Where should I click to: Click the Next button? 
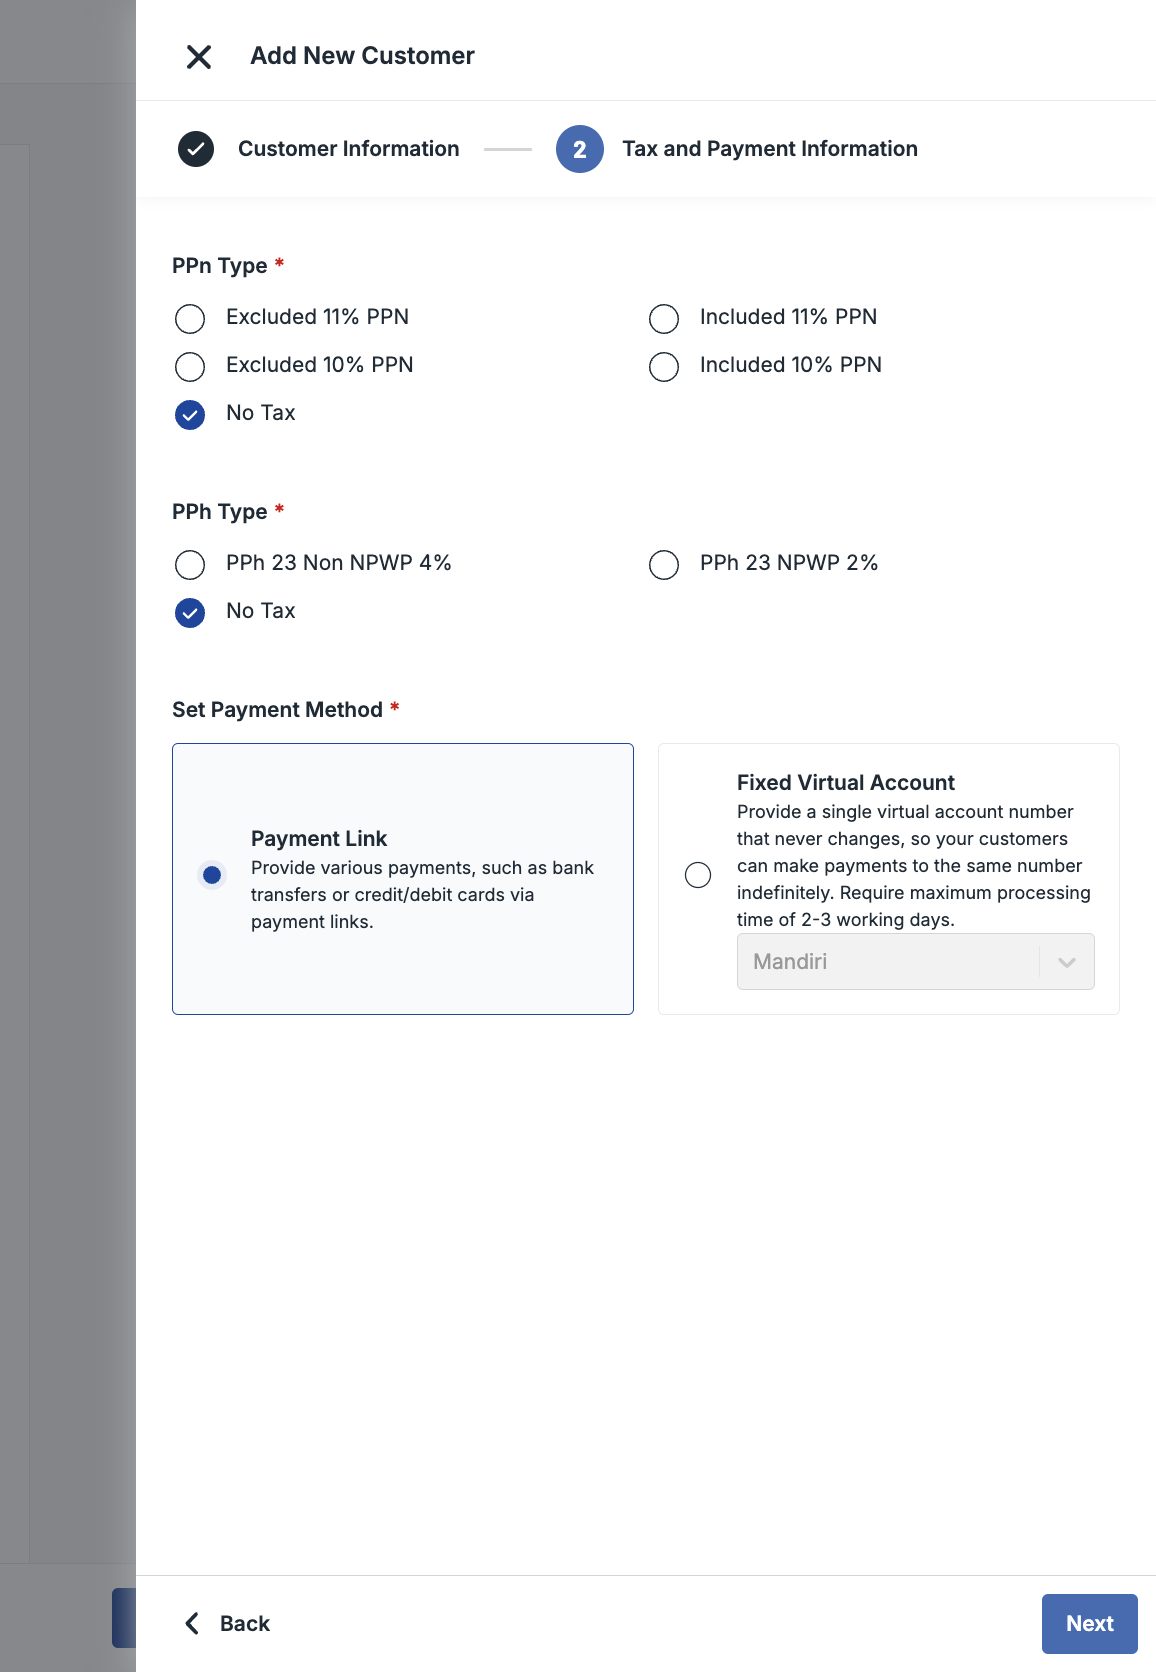(1089, 1623)
